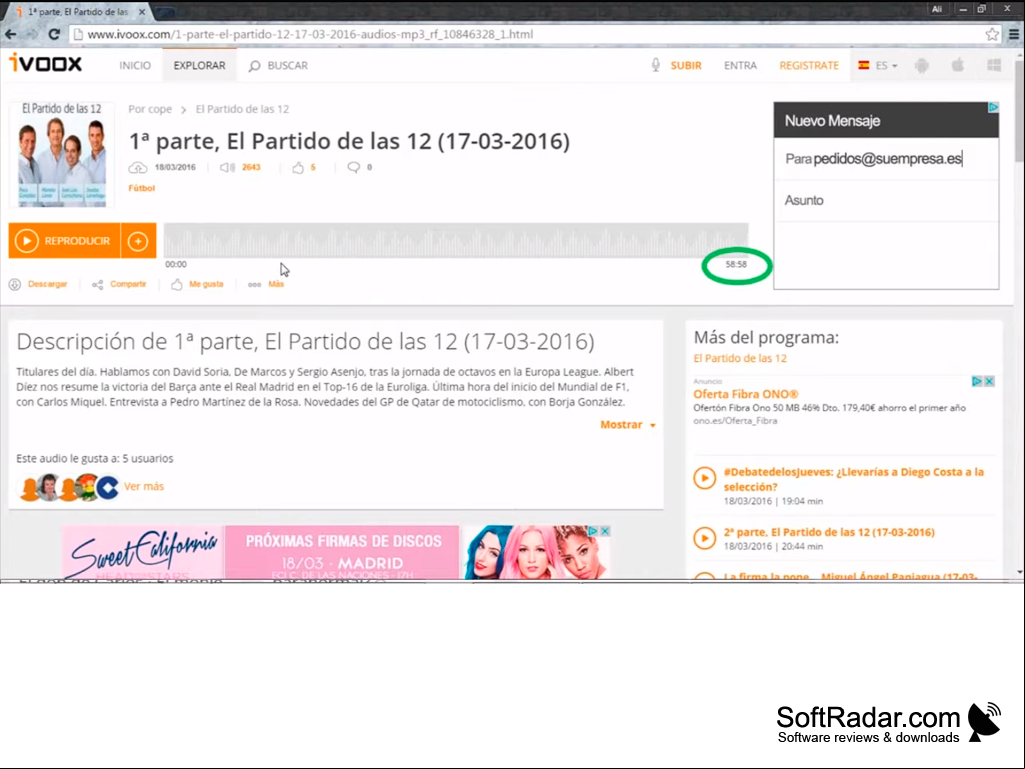Click the Sweet California banner ad
The height and width of the screenshot is (769, 1025).
pyautogui.click(x=337, y=553)
